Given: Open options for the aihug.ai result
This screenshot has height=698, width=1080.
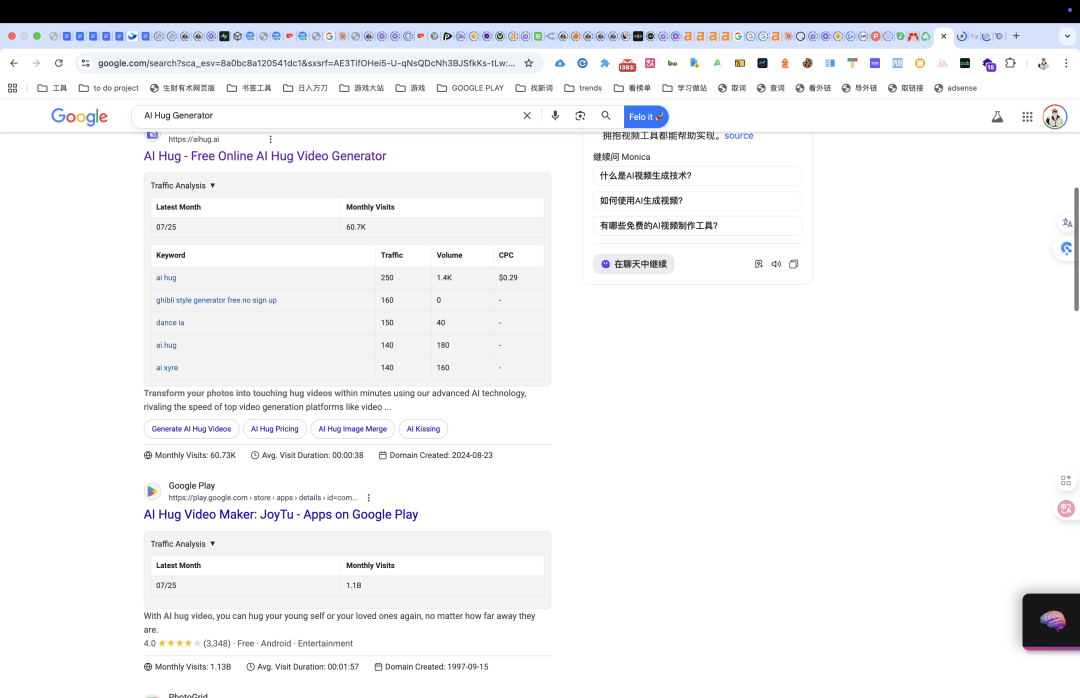Looking at the screenshot, I should 271,139.
